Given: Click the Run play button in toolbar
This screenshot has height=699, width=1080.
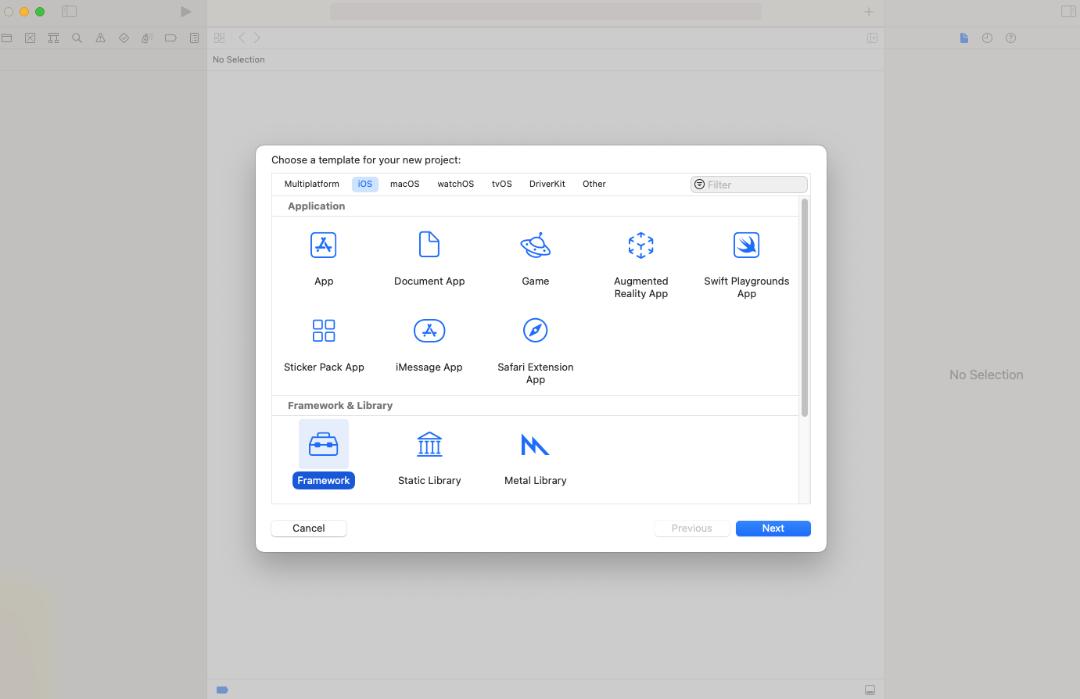Looking at the screenshot, I should pyautogui.click(x=185, y=12).
